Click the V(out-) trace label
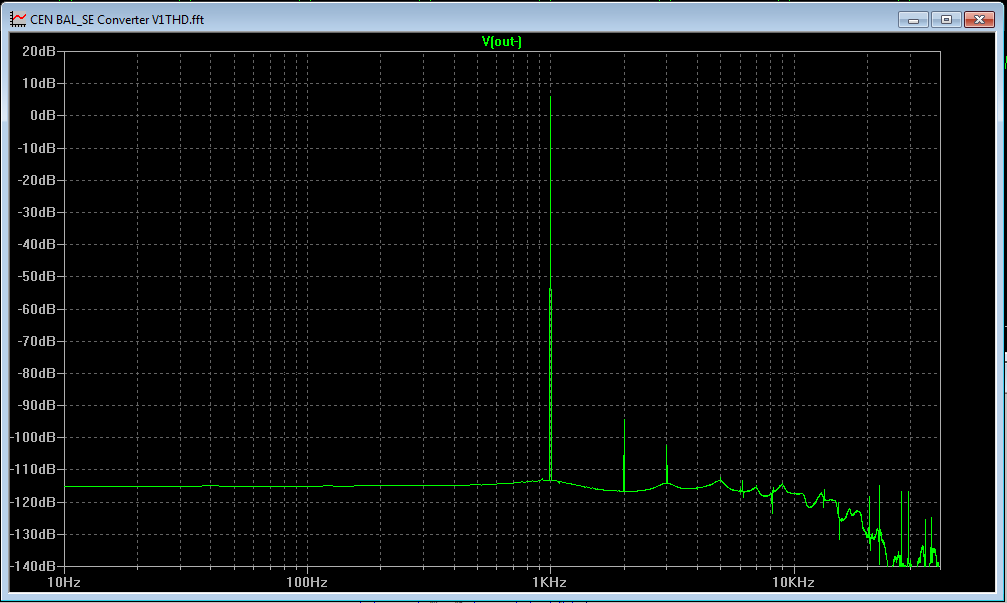The width and height of the screenshot is (1007, 603). [502, 42]
